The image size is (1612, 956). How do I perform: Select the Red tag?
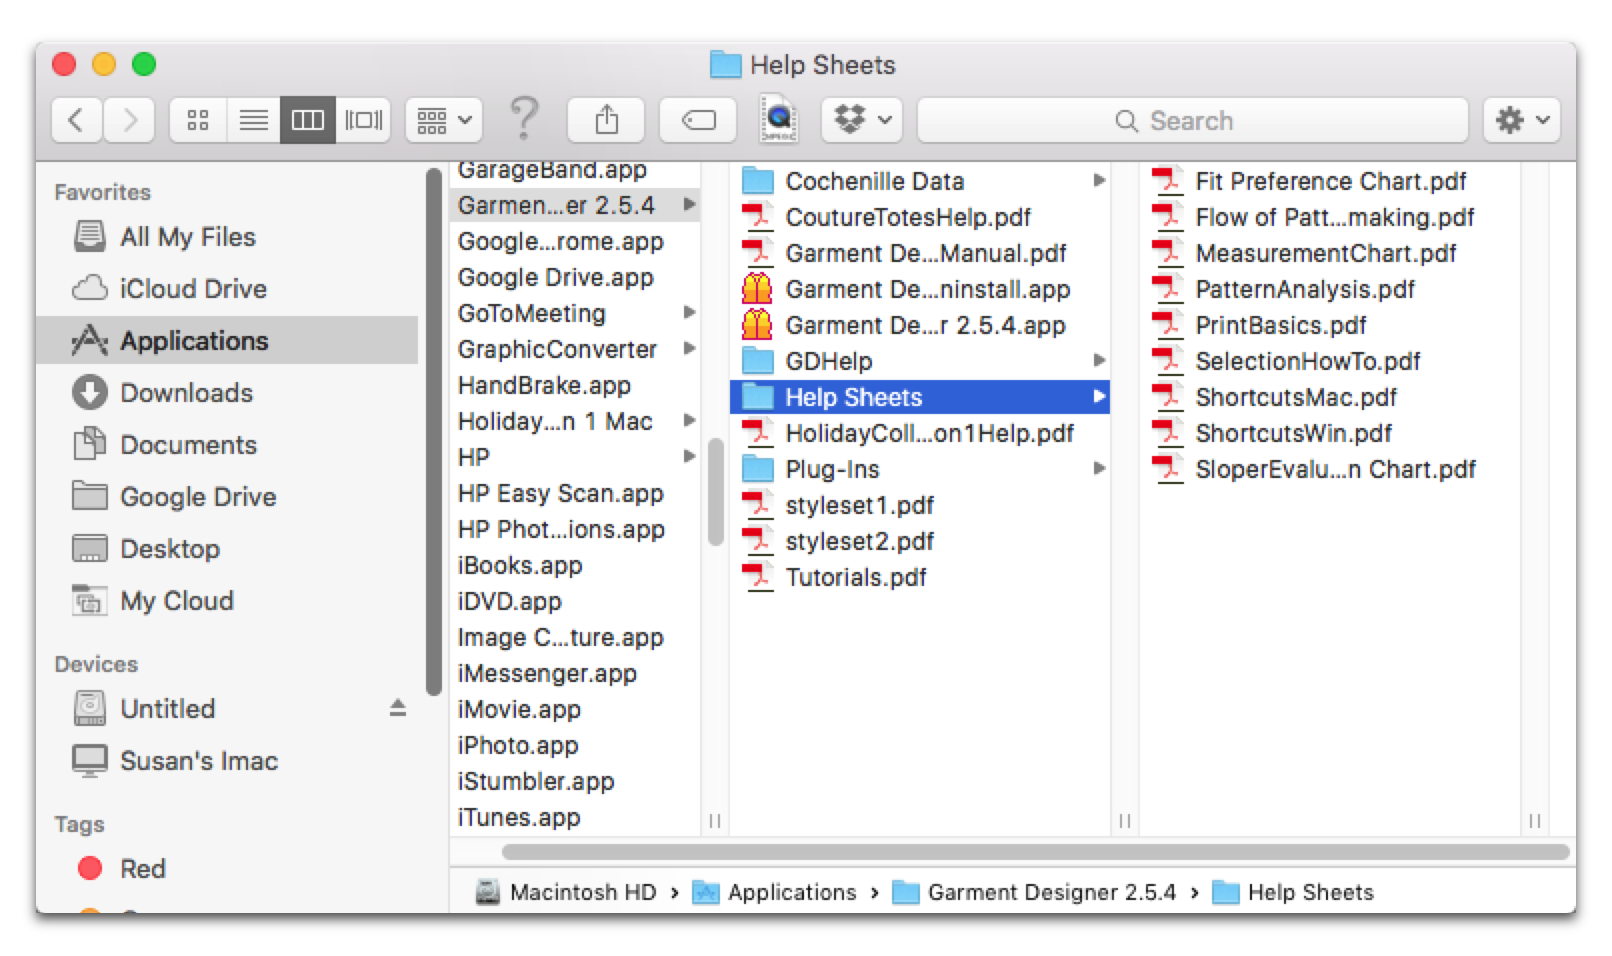tap(227, 869)
